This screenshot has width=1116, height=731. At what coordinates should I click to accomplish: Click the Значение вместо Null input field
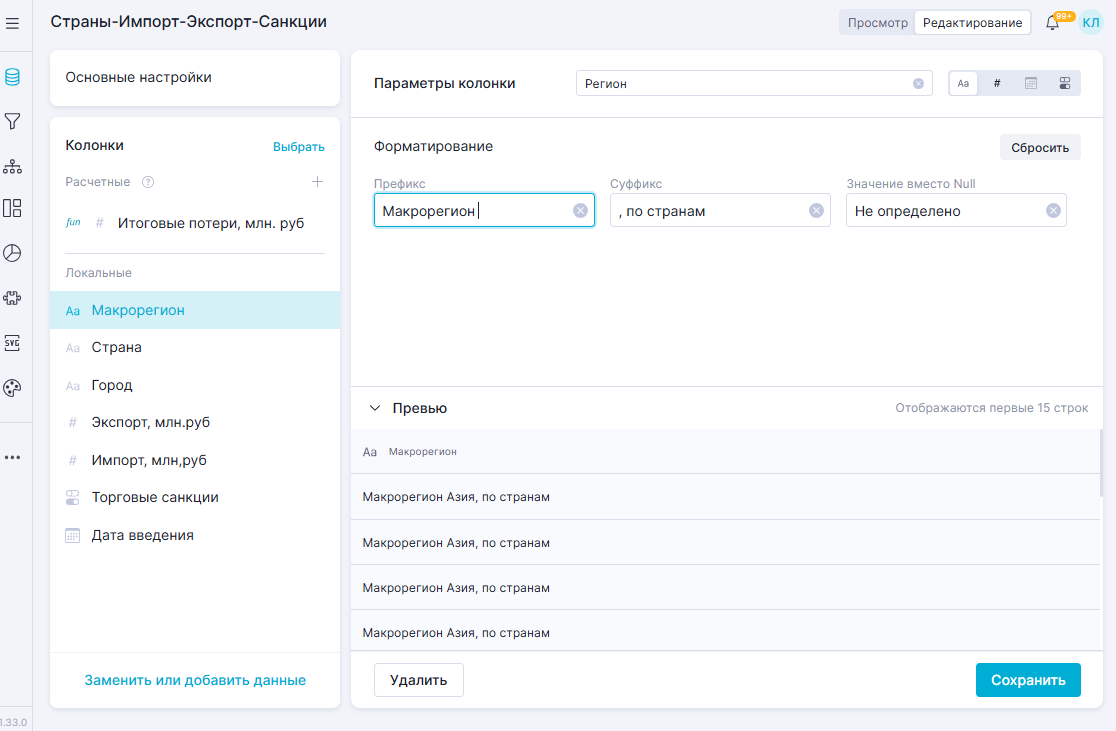943,211
